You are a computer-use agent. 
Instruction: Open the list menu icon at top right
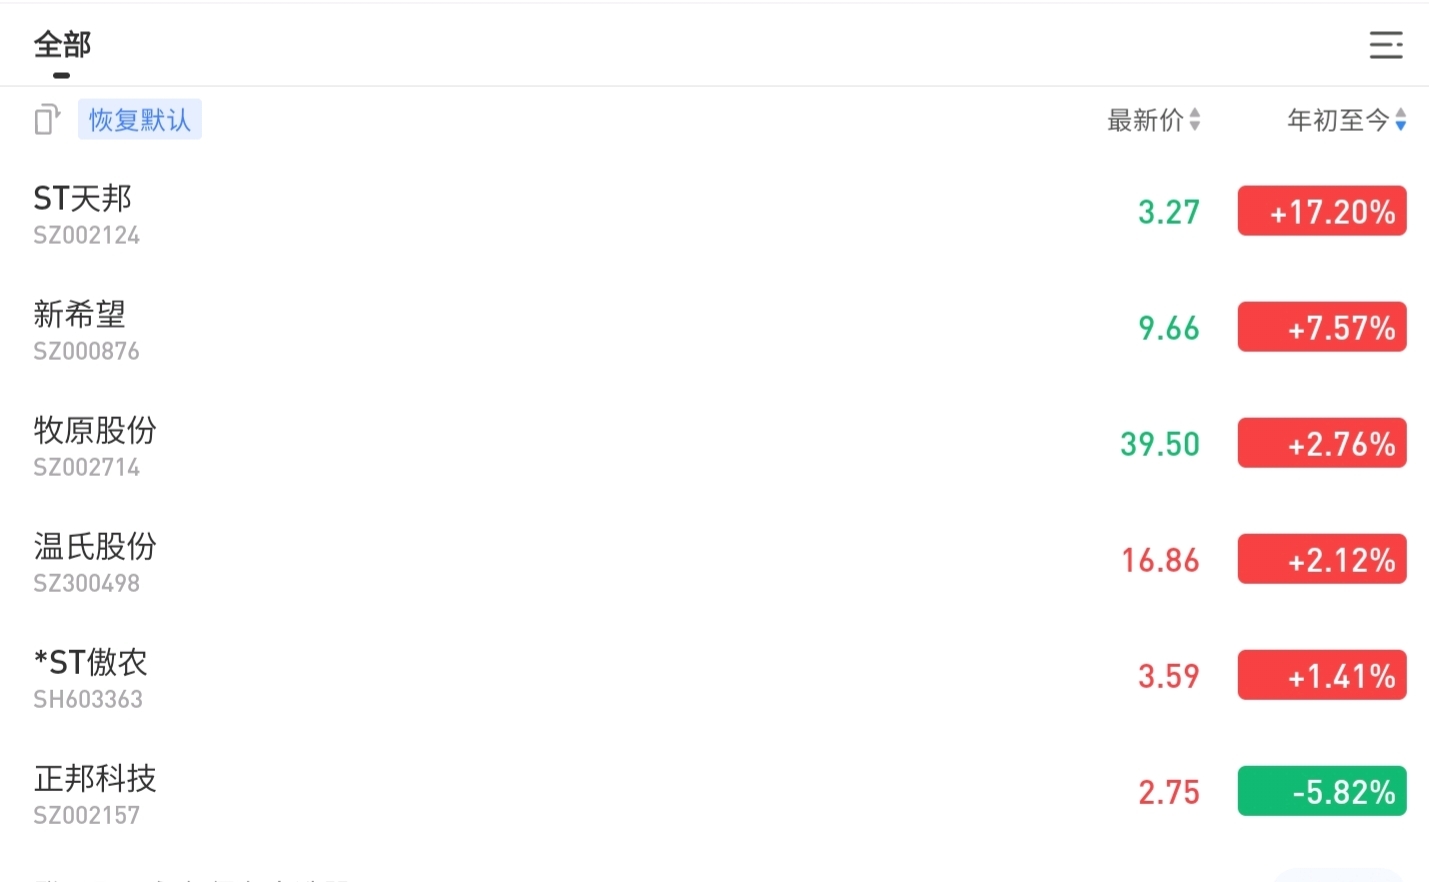[1386, 45]
